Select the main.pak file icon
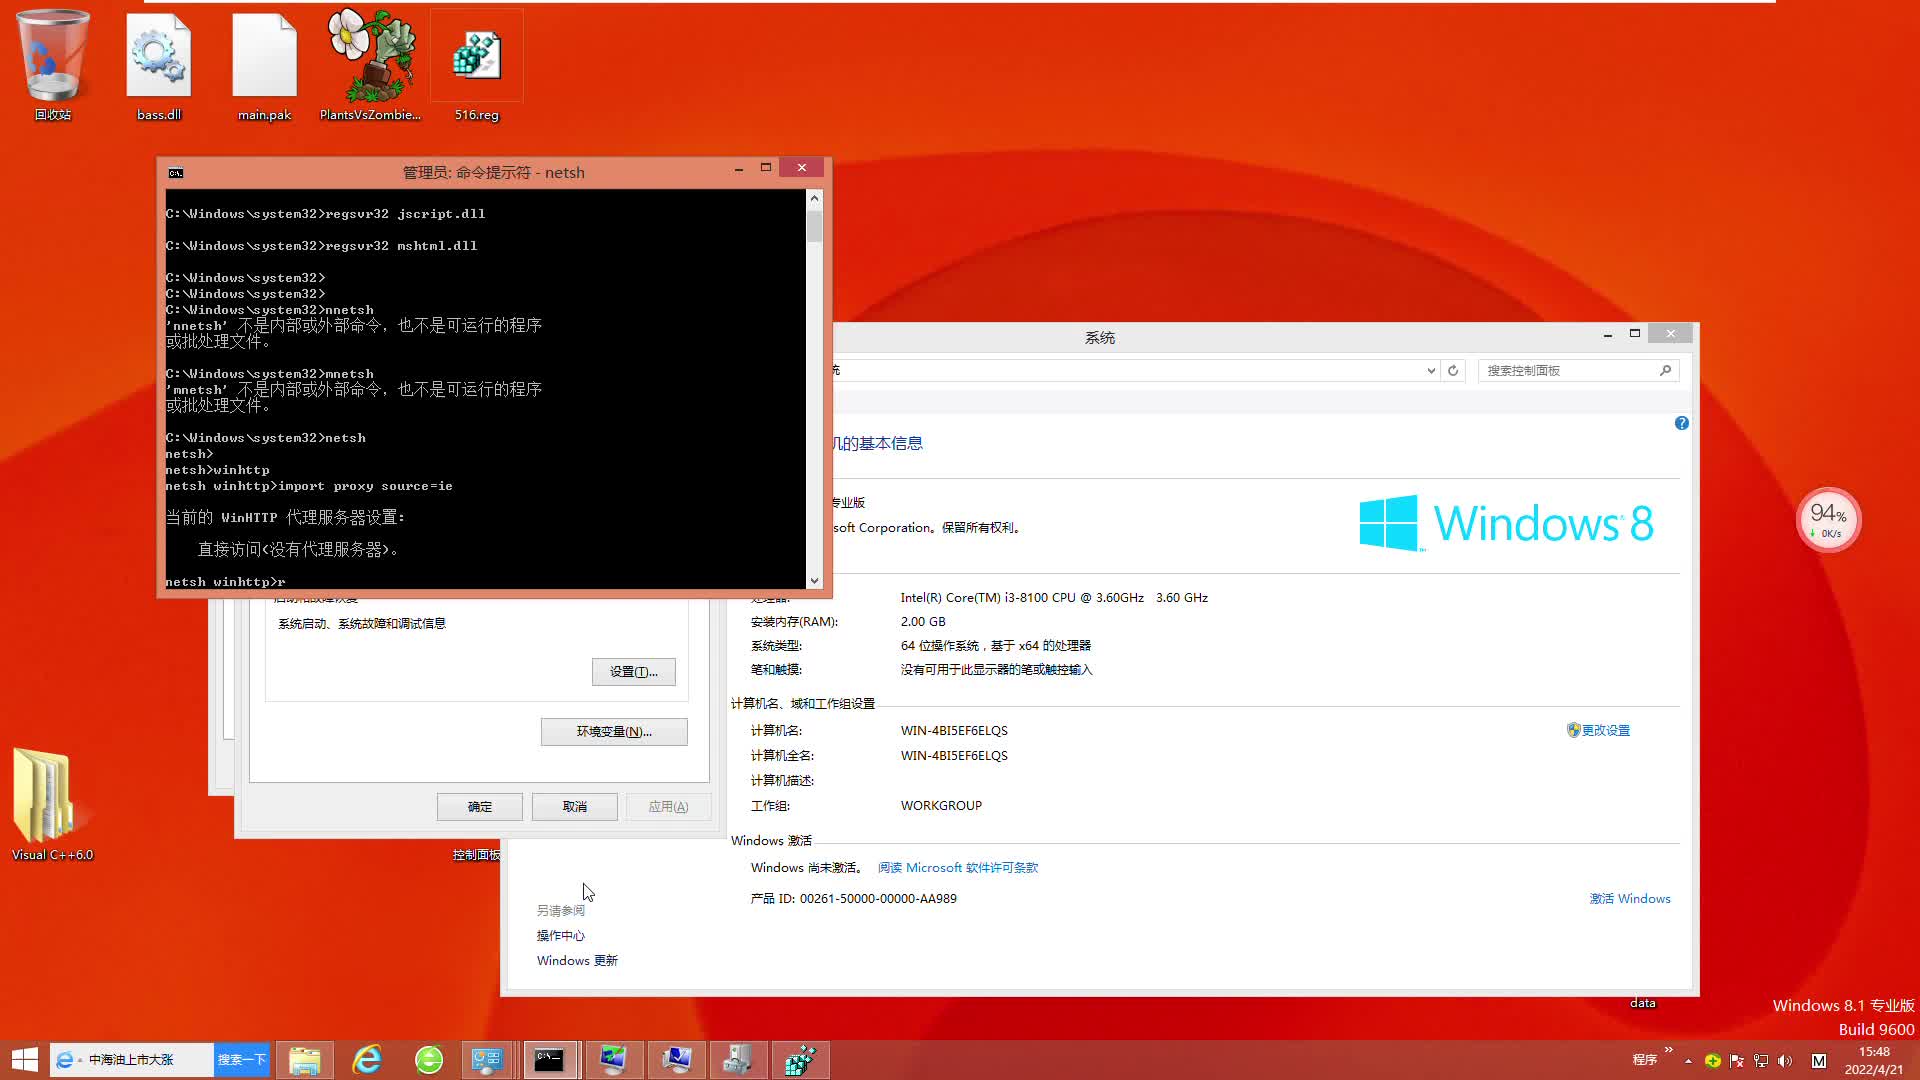 [264, 66]
